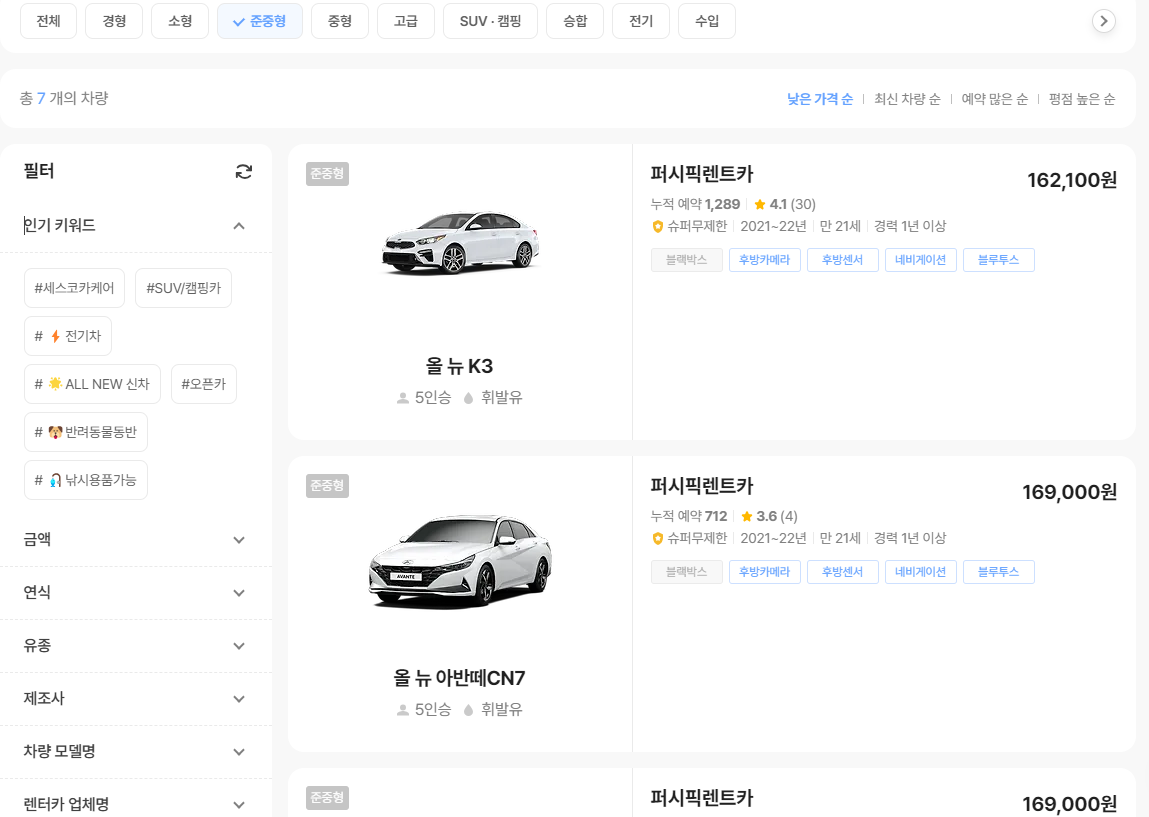Show more categories with the right arrow
The width and height of the screenshot is (1149, 817).
coord(1104,21)
